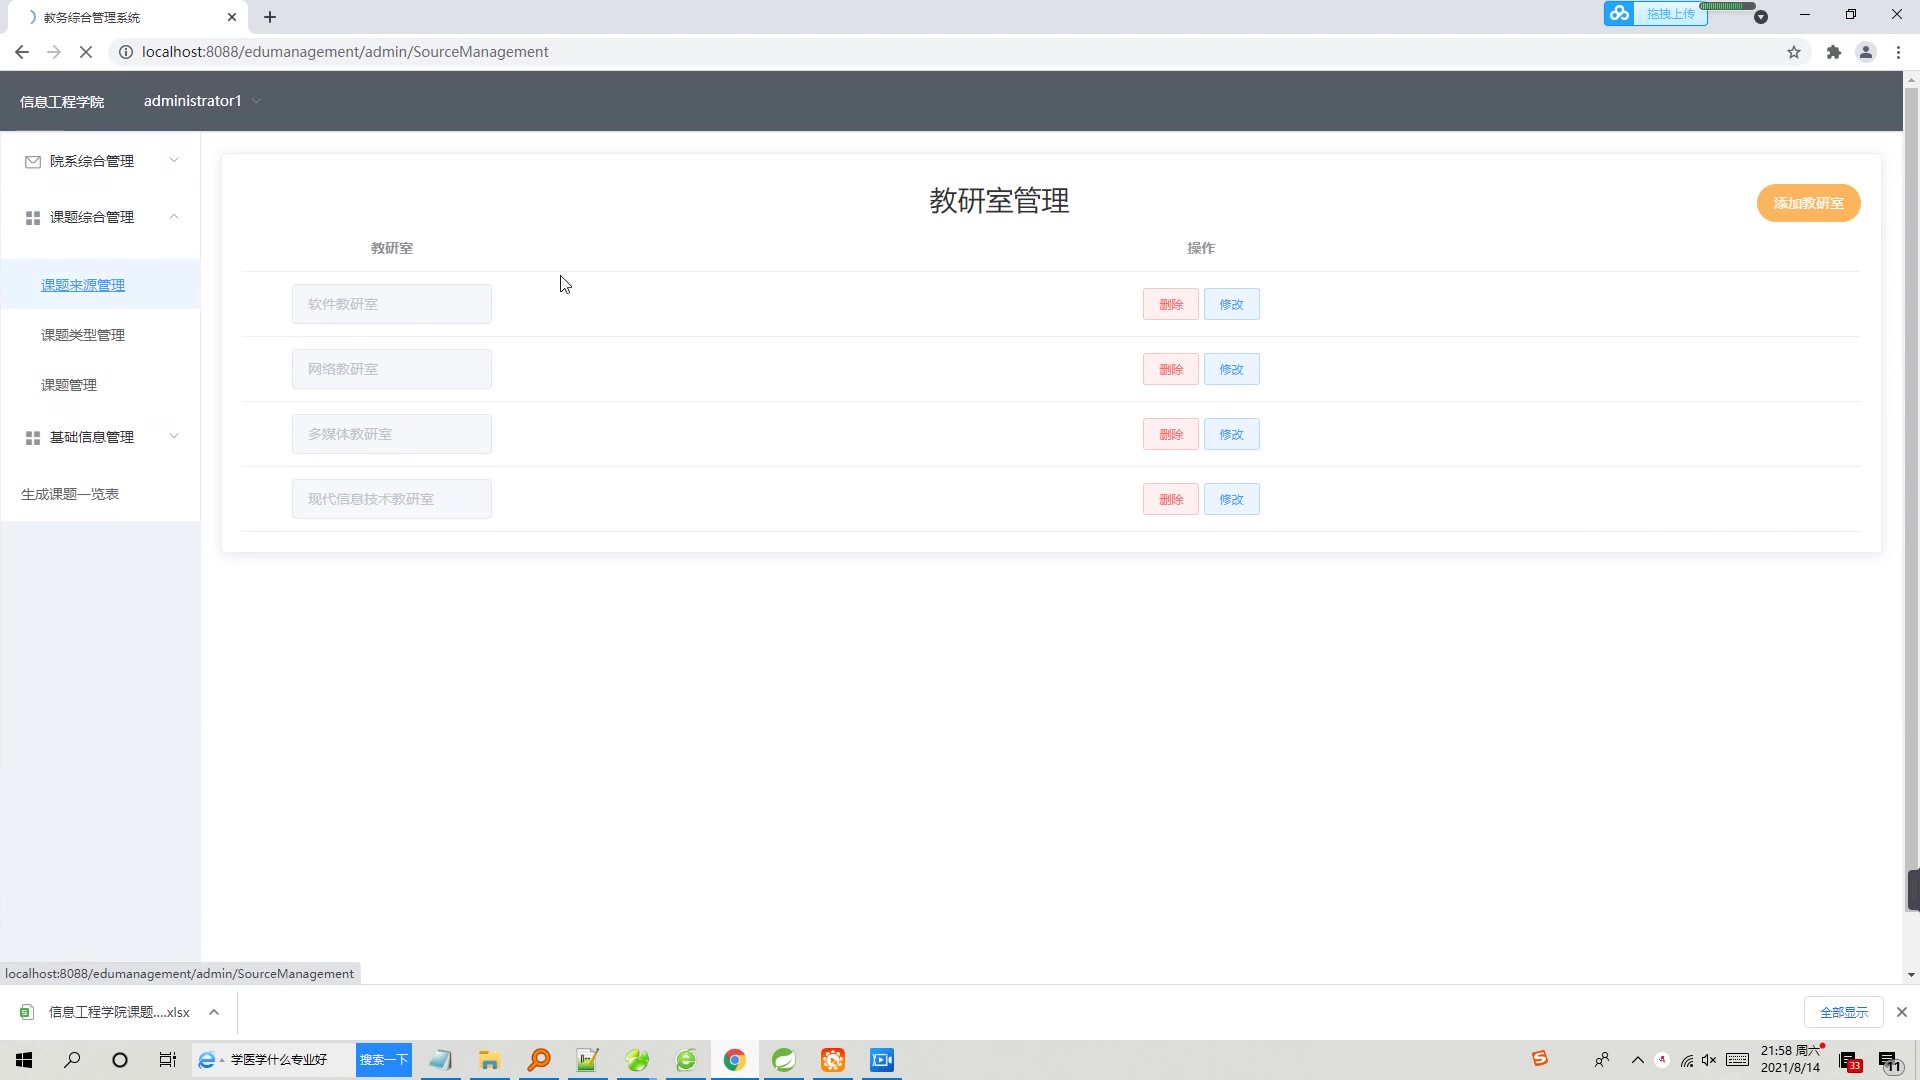Click the 课题综合管理 grid icon

[x=32, y=217]
